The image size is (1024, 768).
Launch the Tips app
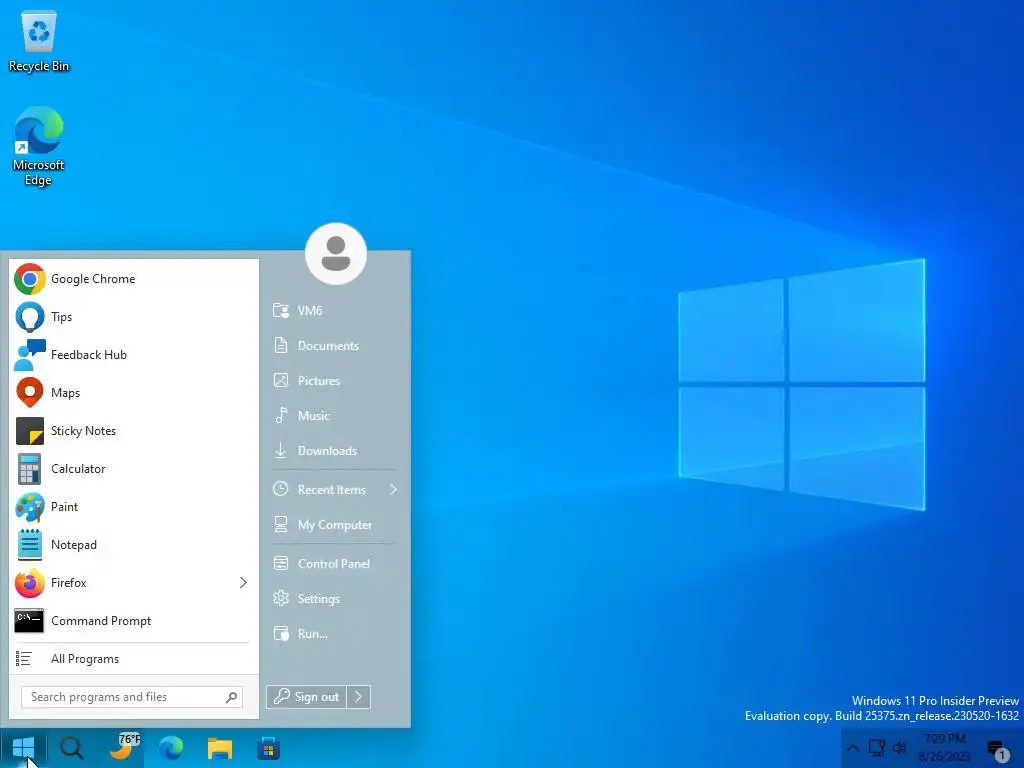click(134, 317)
